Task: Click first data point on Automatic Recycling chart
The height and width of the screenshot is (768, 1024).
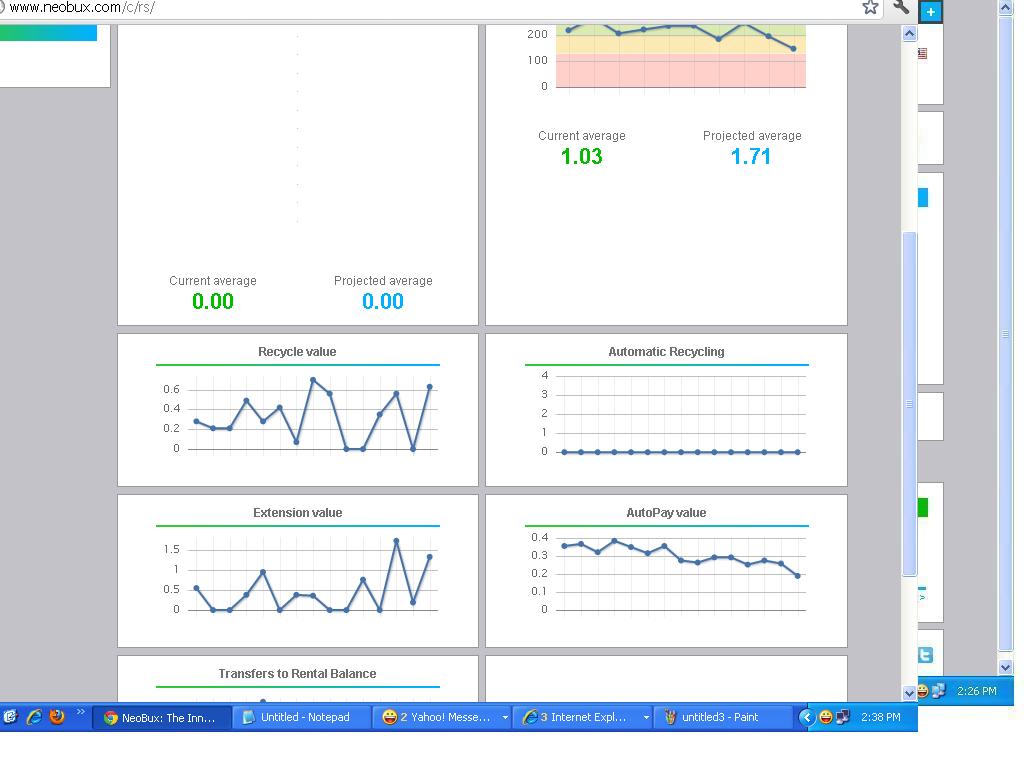Action: [564, 452]
